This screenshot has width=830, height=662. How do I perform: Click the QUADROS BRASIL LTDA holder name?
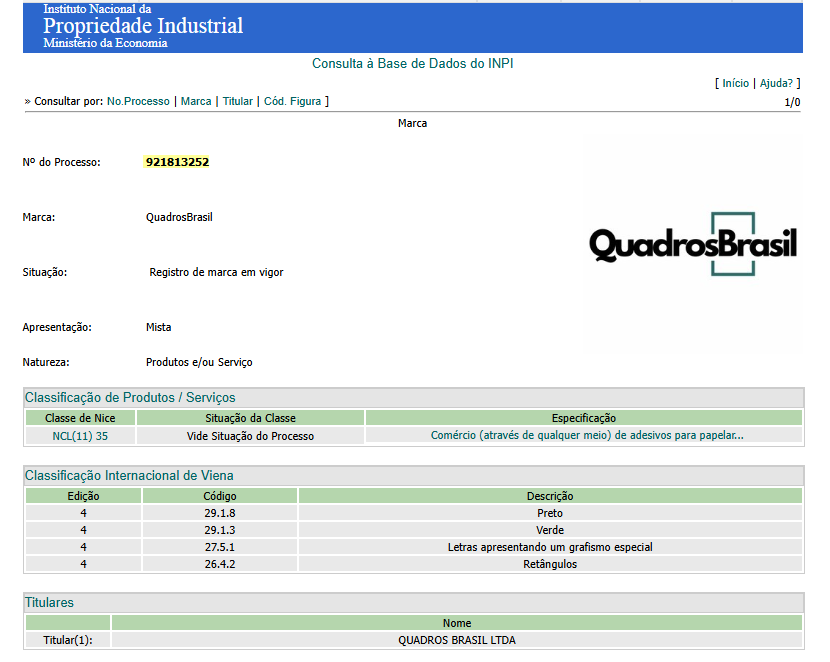[x=456, y=640]
